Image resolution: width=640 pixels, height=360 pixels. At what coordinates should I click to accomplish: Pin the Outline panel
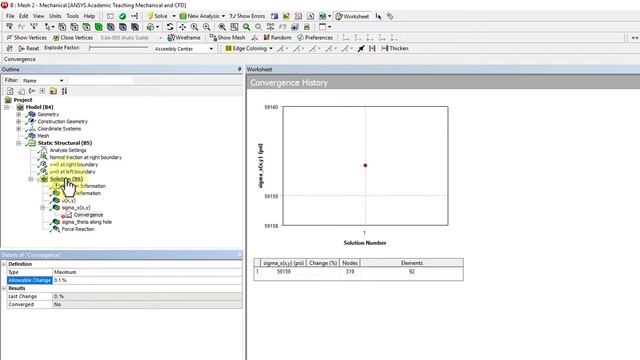tap(240, 69)
